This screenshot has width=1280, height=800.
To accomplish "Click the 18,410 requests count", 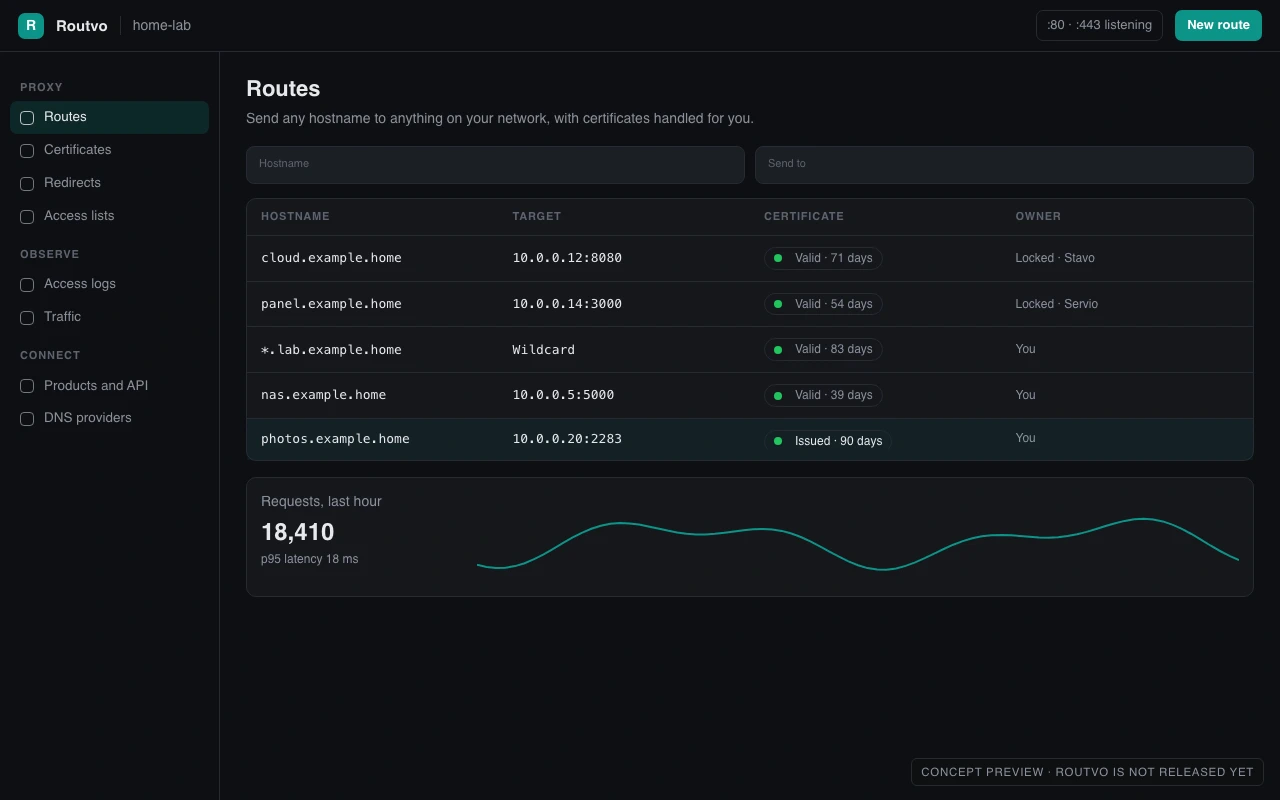I will 298,532.
